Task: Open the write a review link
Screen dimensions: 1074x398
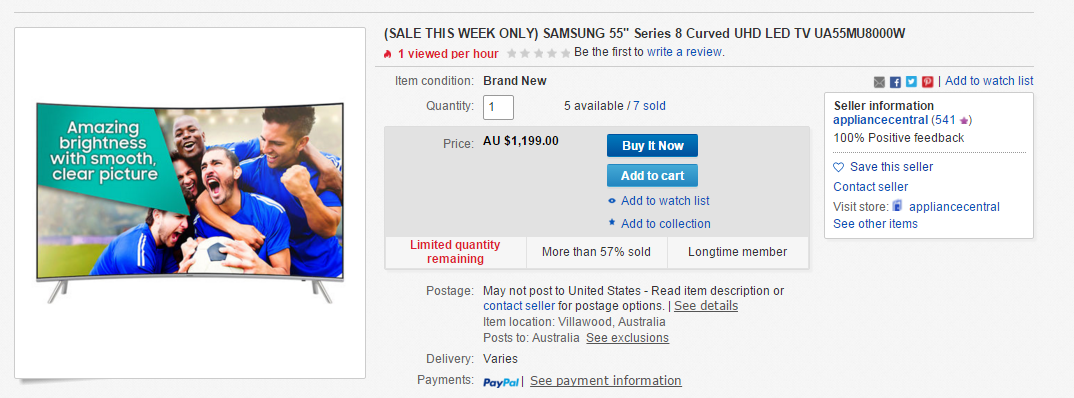Action: (684, 51)
